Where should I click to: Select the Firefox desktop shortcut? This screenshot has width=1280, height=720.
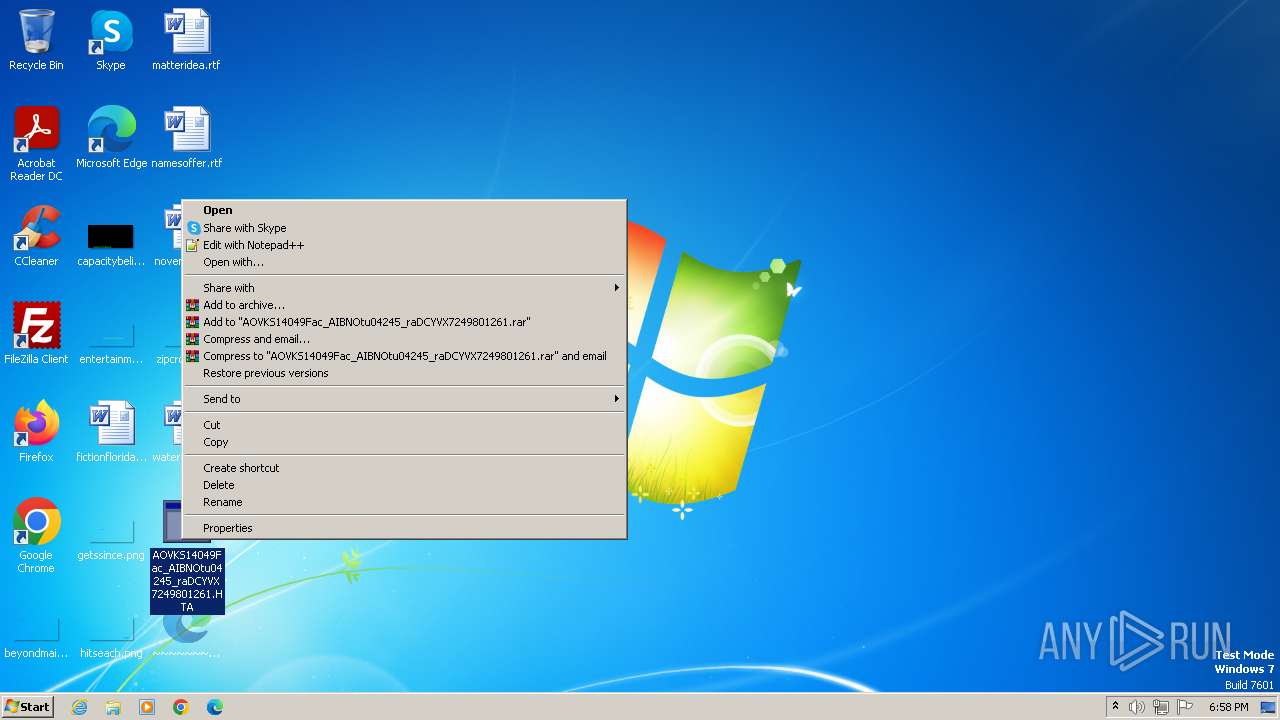click(36, 431)
